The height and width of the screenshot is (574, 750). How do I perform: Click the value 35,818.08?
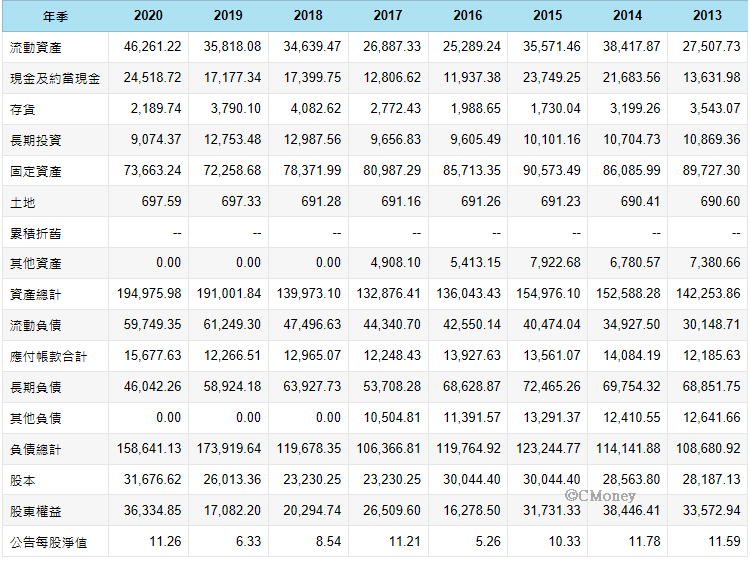232,46
